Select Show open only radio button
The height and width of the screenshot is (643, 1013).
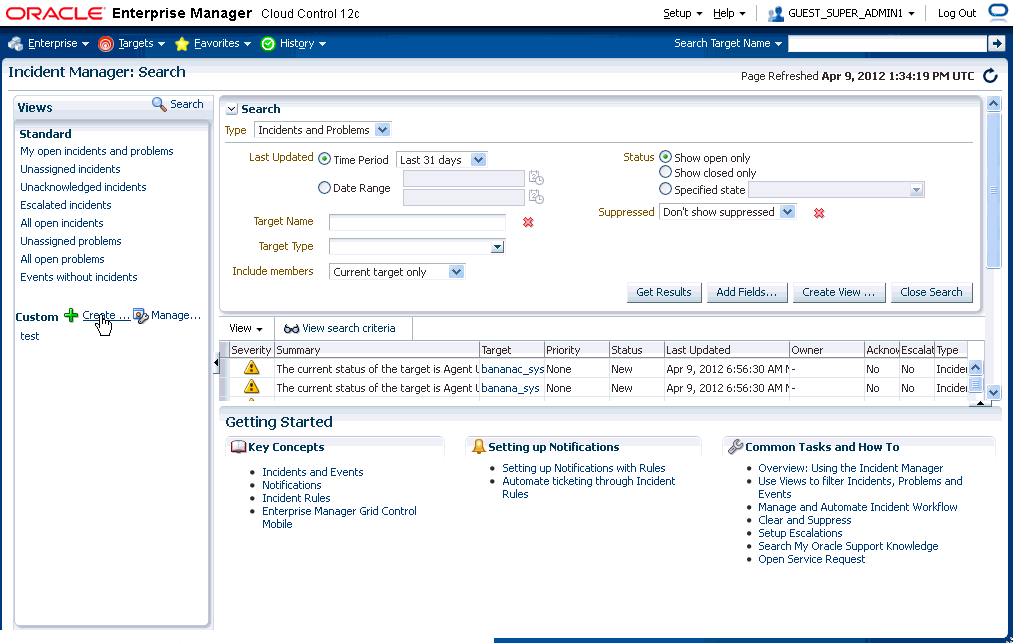665,157
